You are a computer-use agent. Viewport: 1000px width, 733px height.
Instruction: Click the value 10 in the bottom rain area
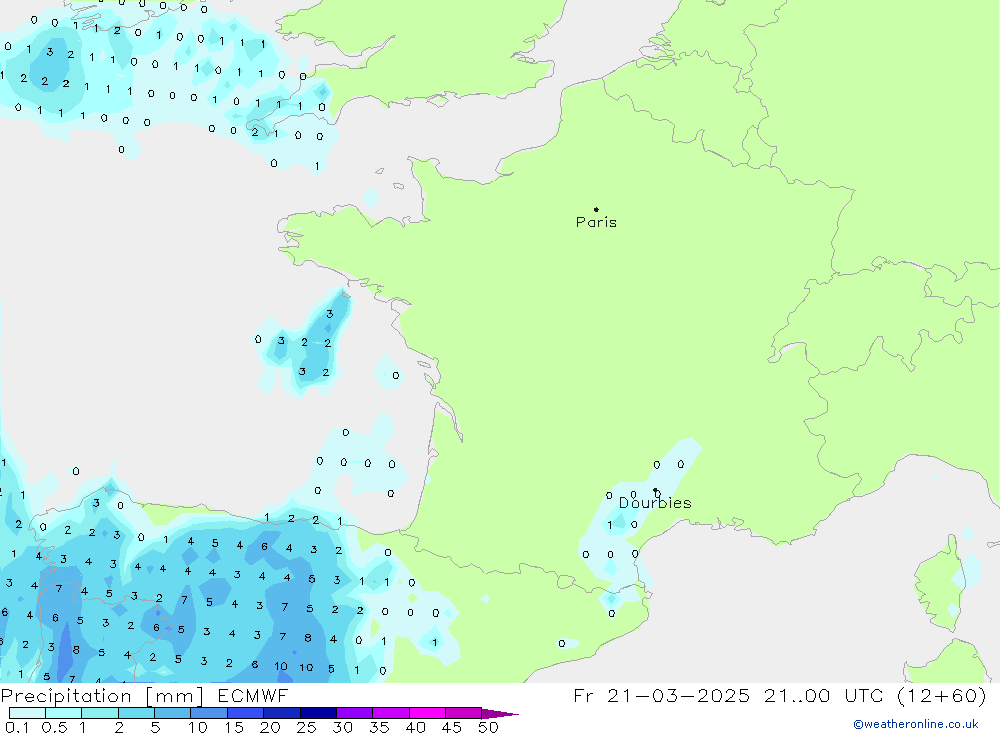click(x=281, y=667)
